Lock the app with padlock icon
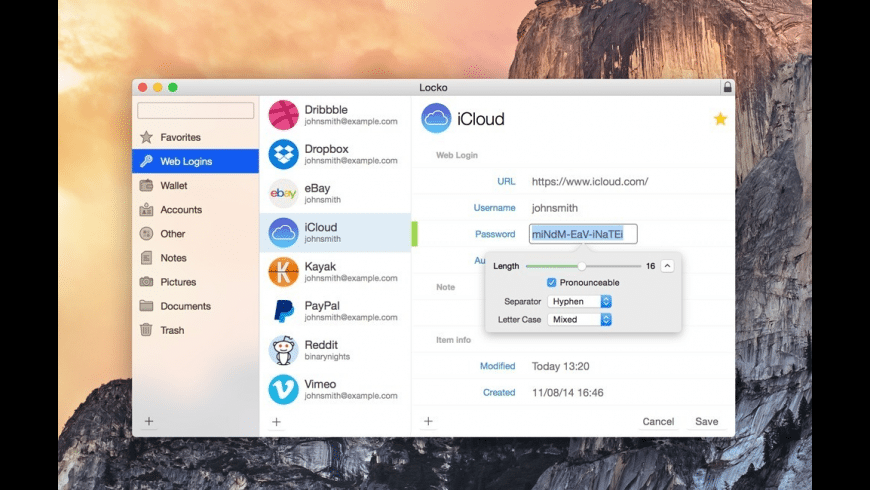The height and width of the screenshot is (490, 870). point(727,87)
